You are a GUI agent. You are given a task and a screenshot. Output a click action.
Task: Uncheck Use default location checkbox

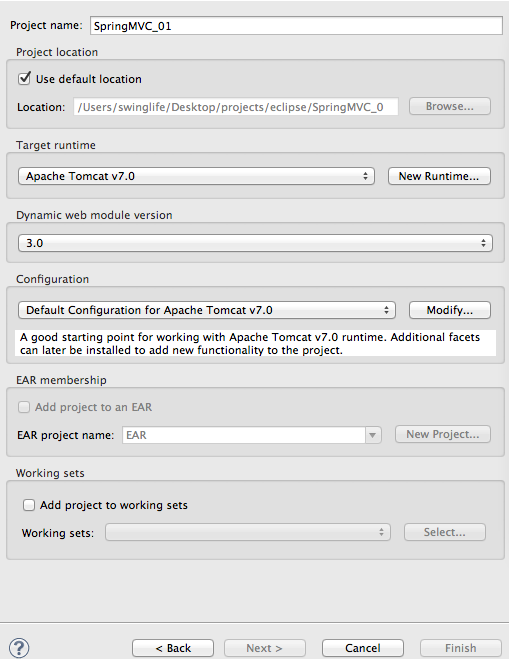[24, 79]
